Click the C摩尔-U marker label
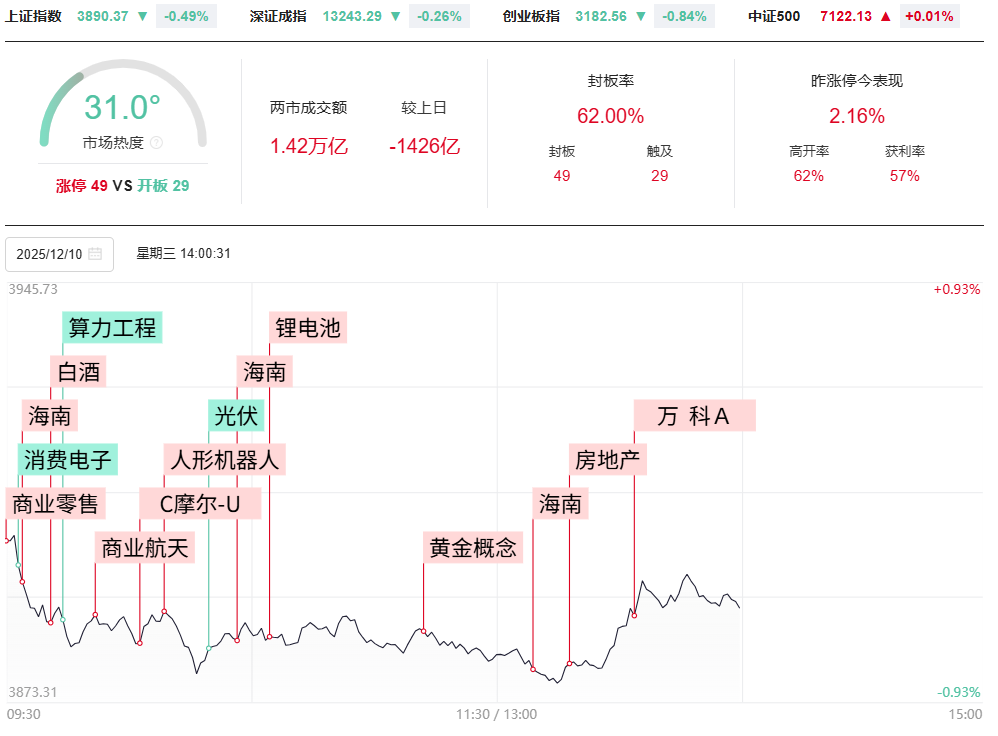The image size is (998, 736). (200, 504)
